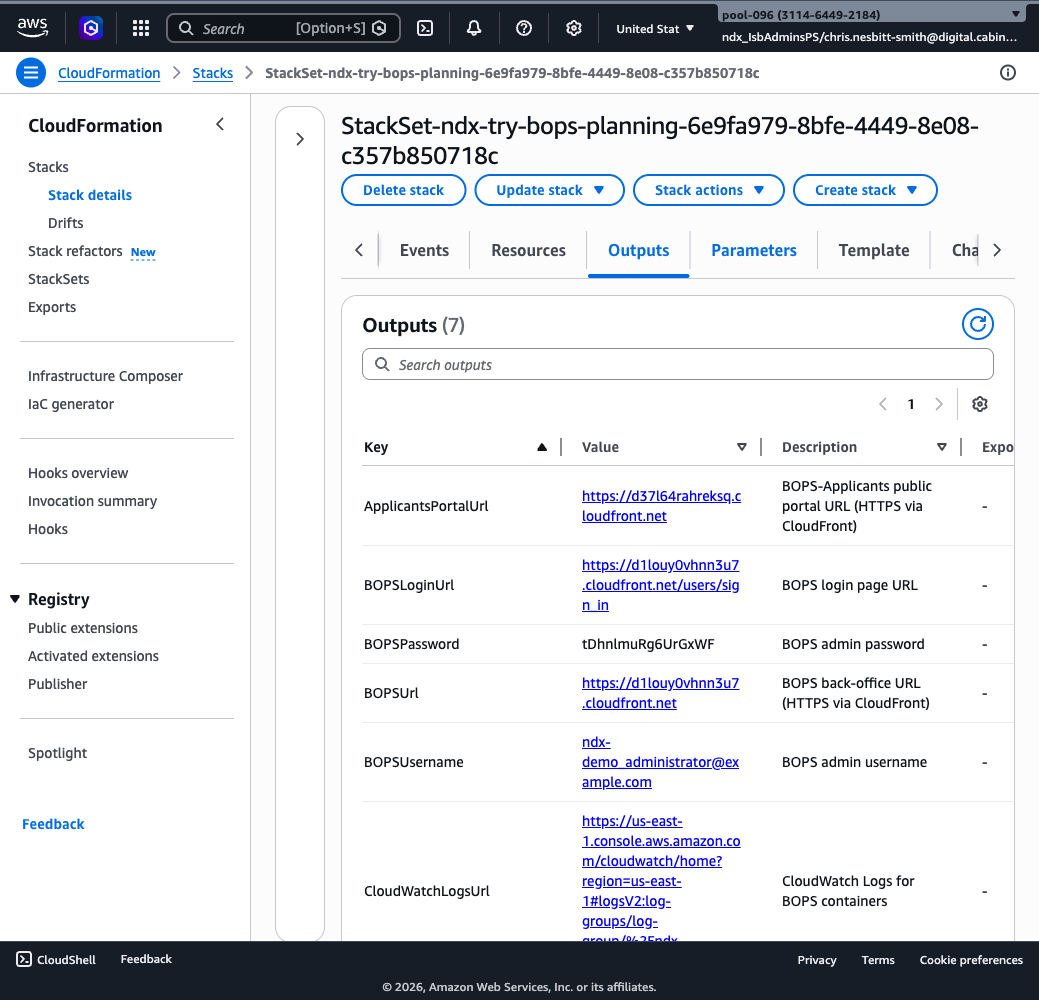Open the stack information panel via info icon
This screenshot has width=1039, height=1000.
tap(1007, 72)
